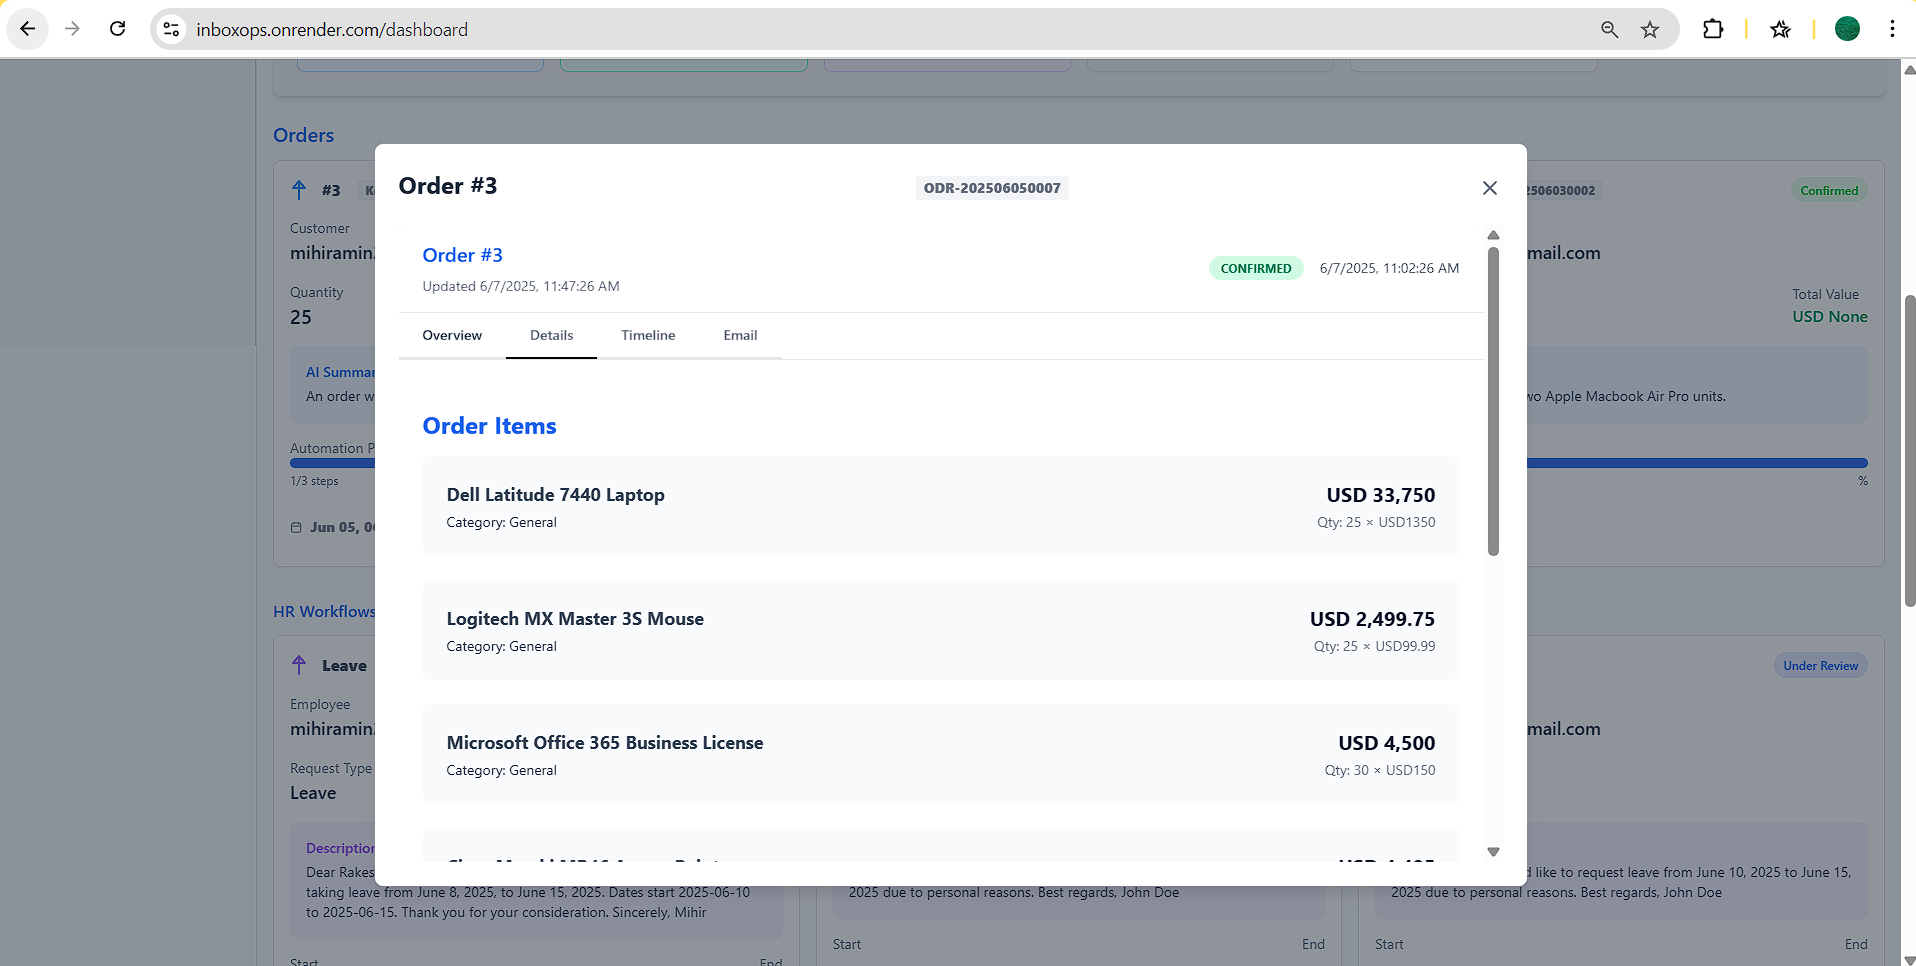Click the CONFIRMED status badge in dialog

tap(1256, 268)
